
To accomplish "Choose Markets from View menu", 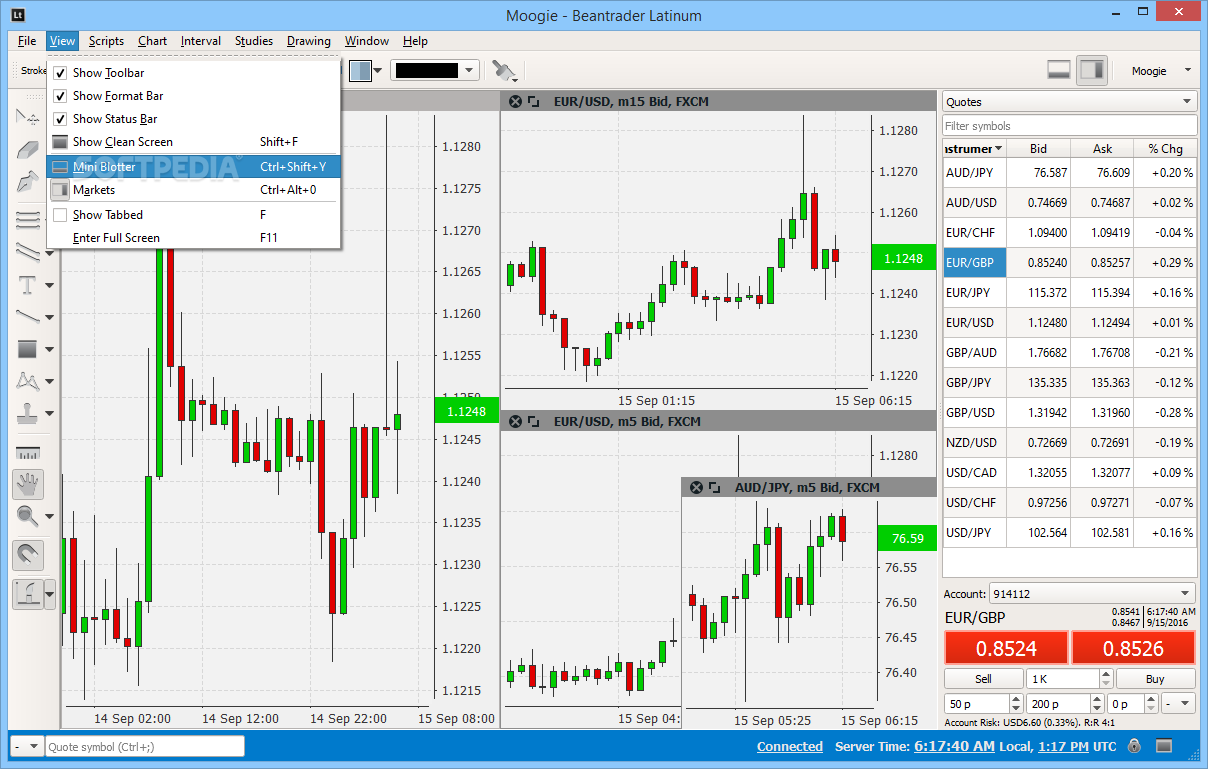I will (194, 190).
